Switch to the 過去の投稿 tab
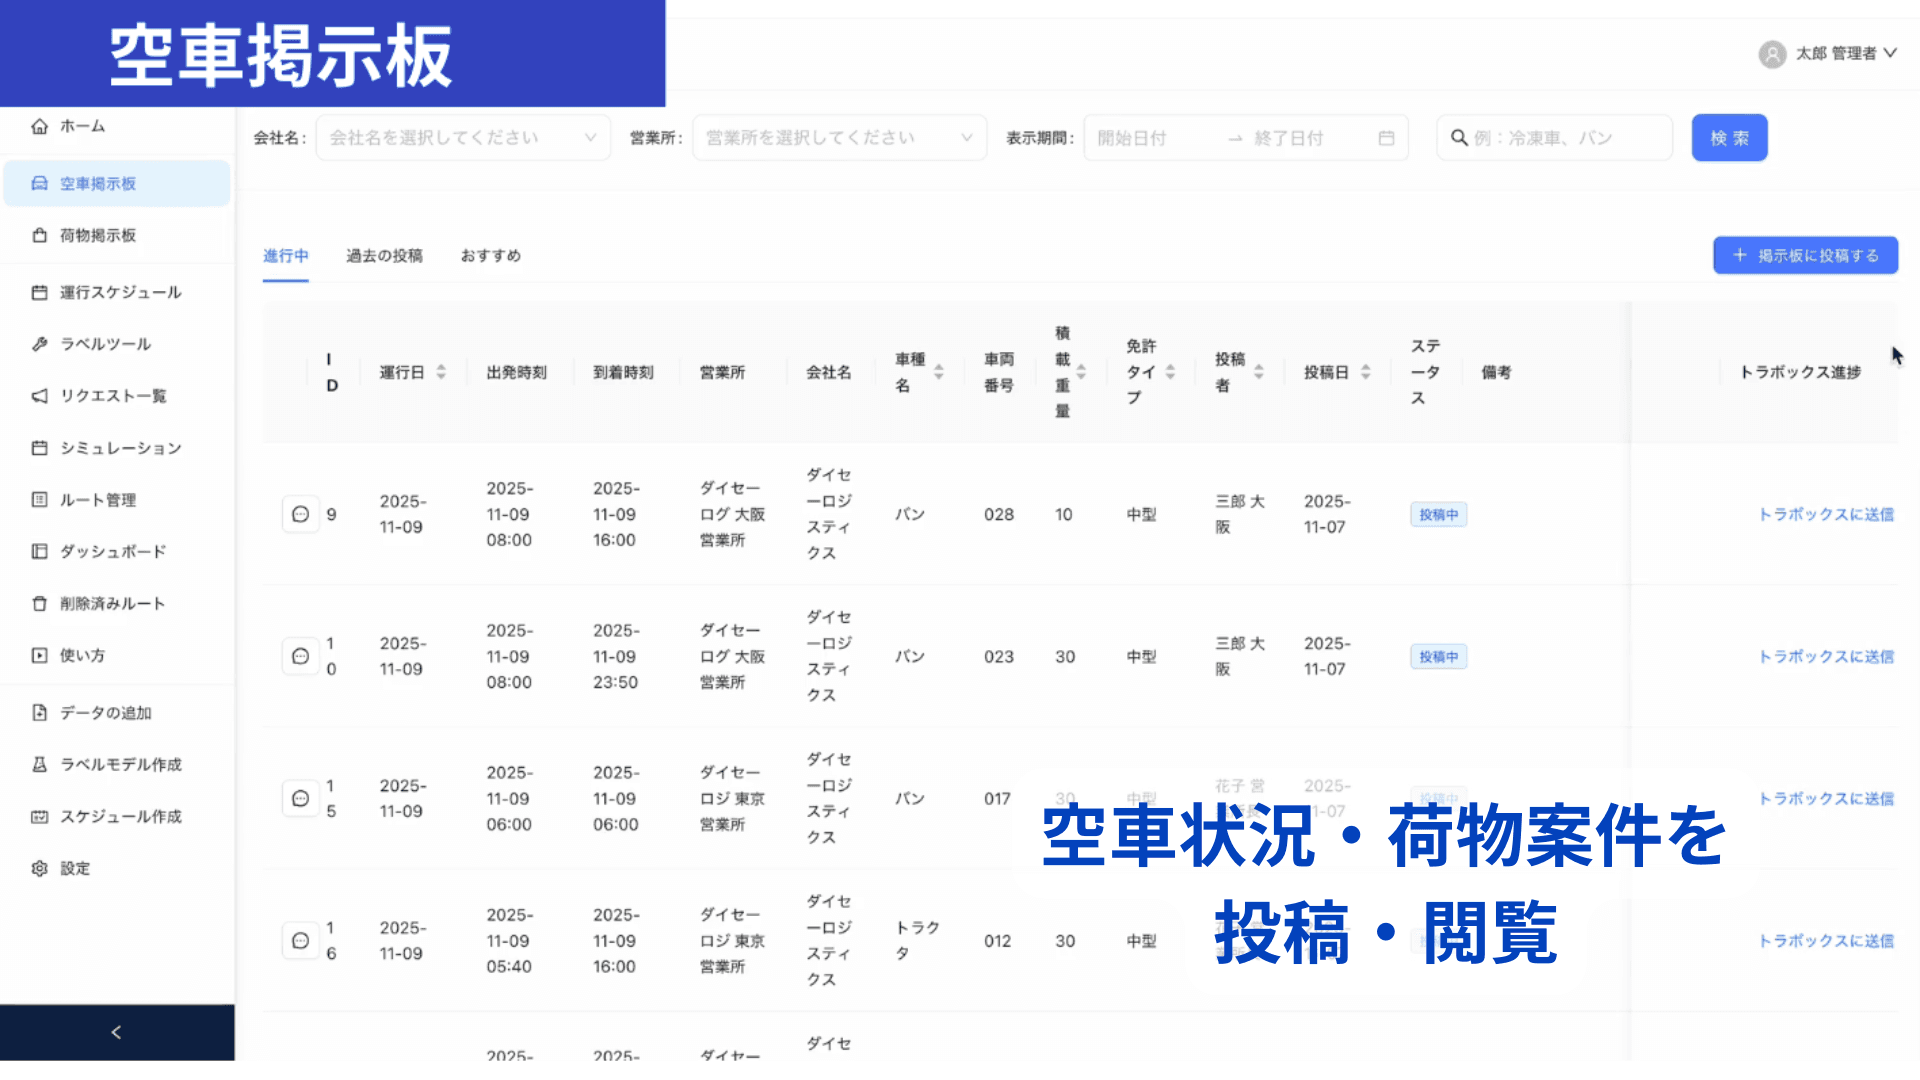This screenshot has width=1920, height=1080. pos(384,256)
